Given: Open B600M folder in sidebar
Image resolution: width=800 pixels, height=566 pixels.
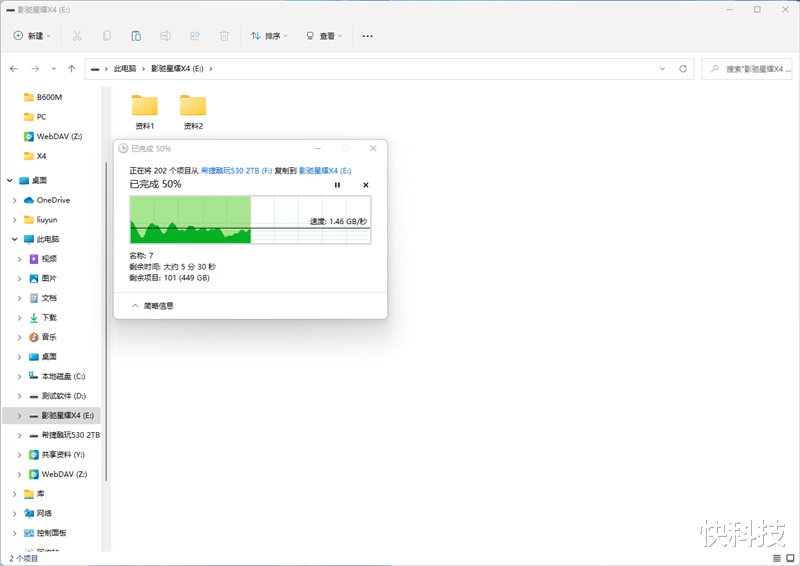Looking at the screenshot, I should (43, 97).
